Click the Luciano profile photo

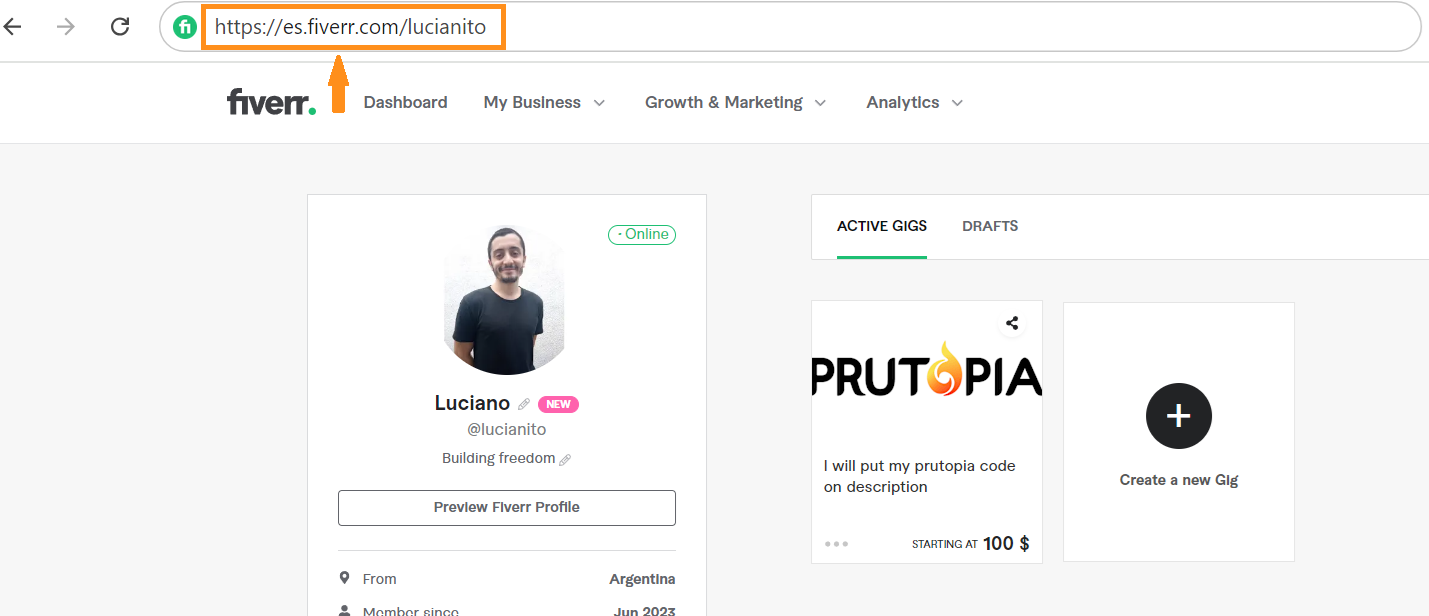coord(506,300)
